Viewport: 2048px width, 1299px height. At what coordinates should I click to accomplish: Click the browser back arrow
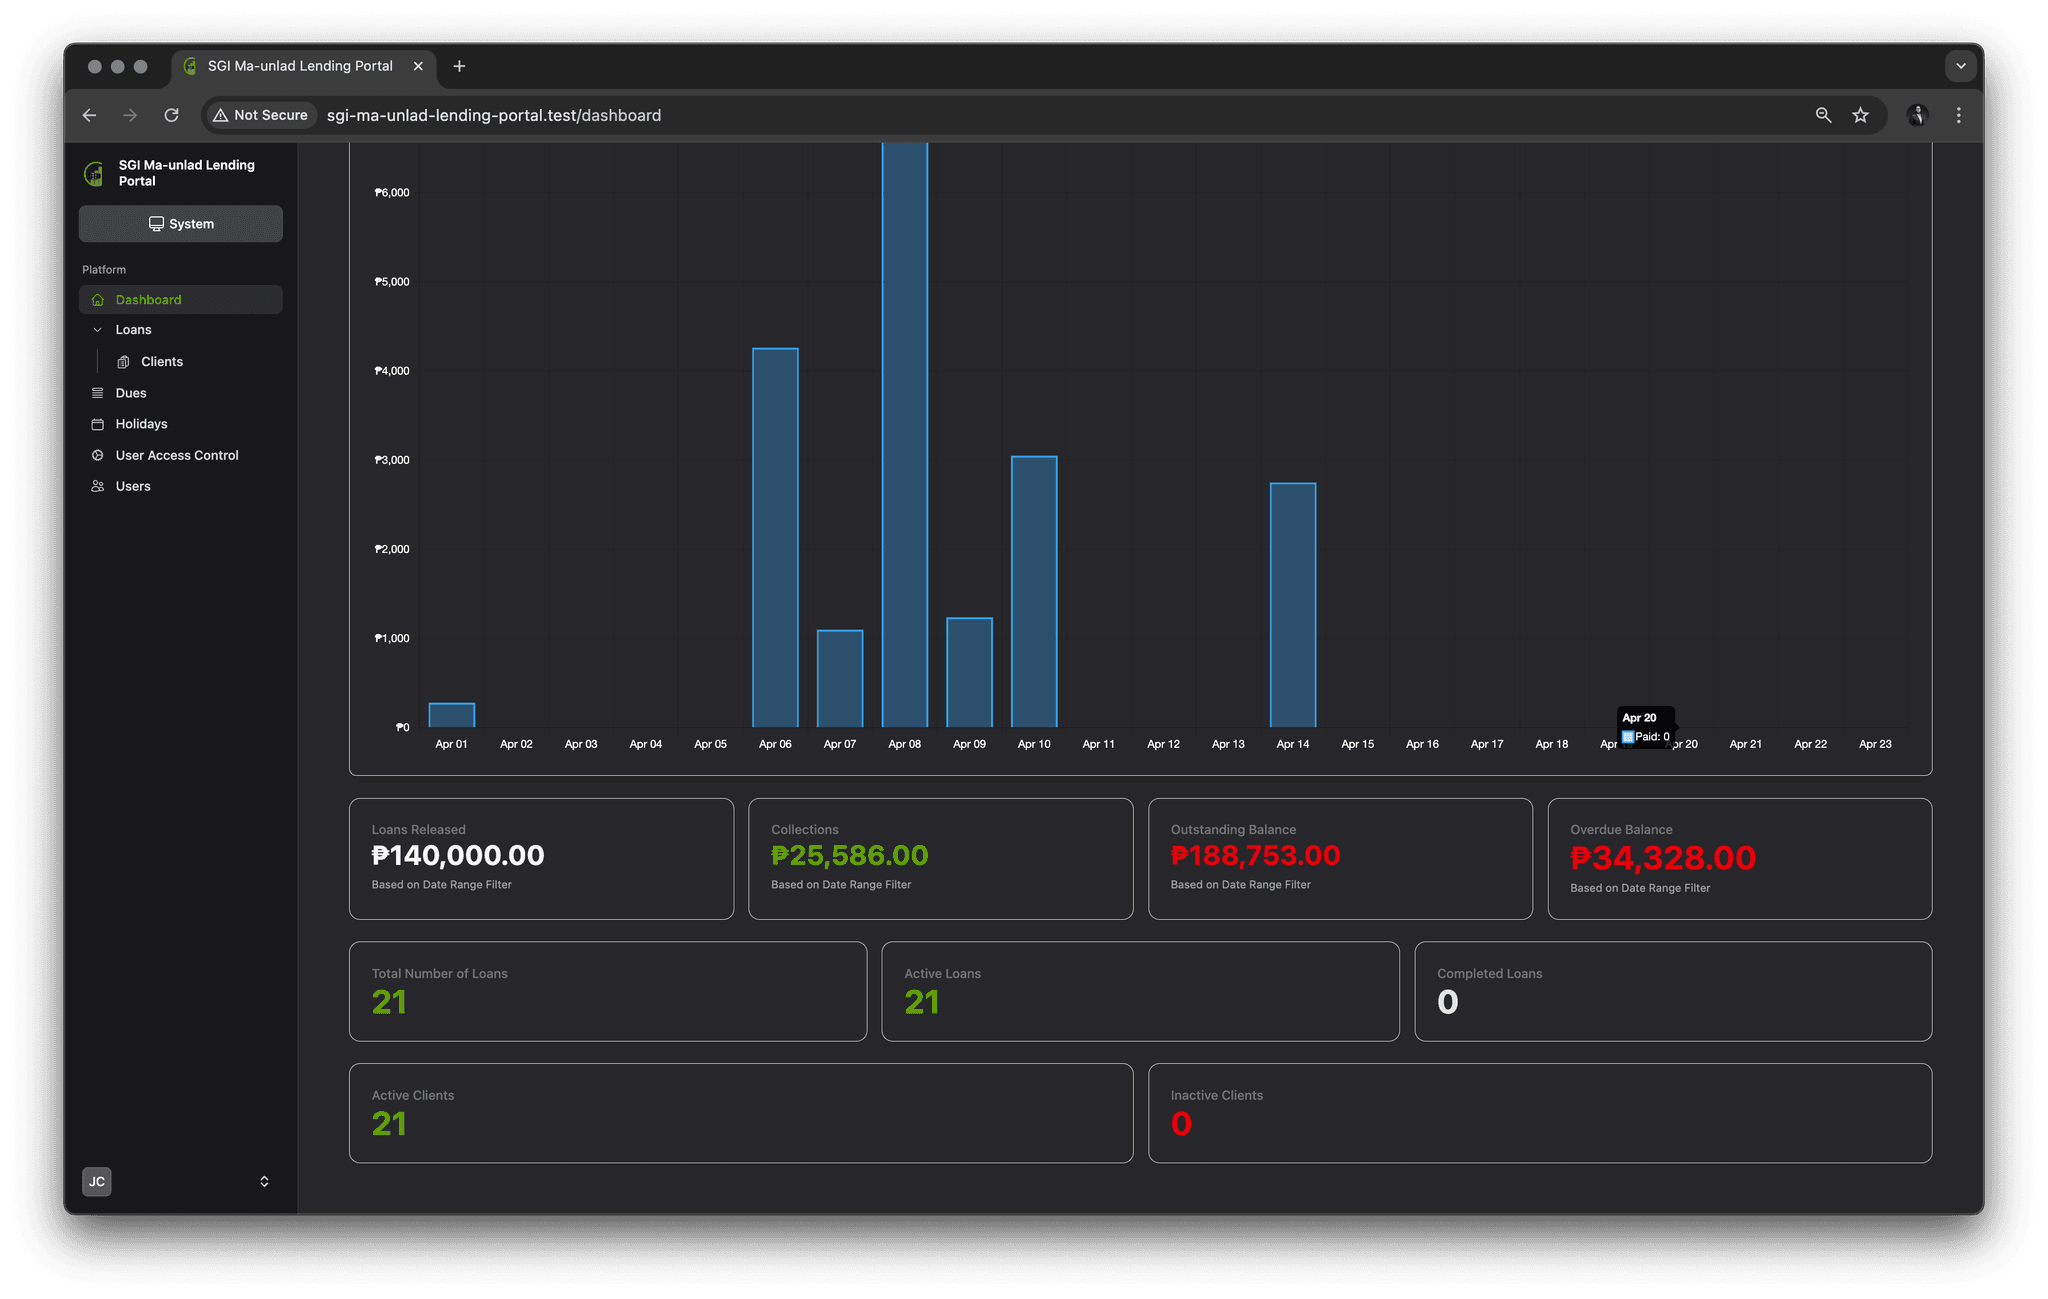[89, 115]
